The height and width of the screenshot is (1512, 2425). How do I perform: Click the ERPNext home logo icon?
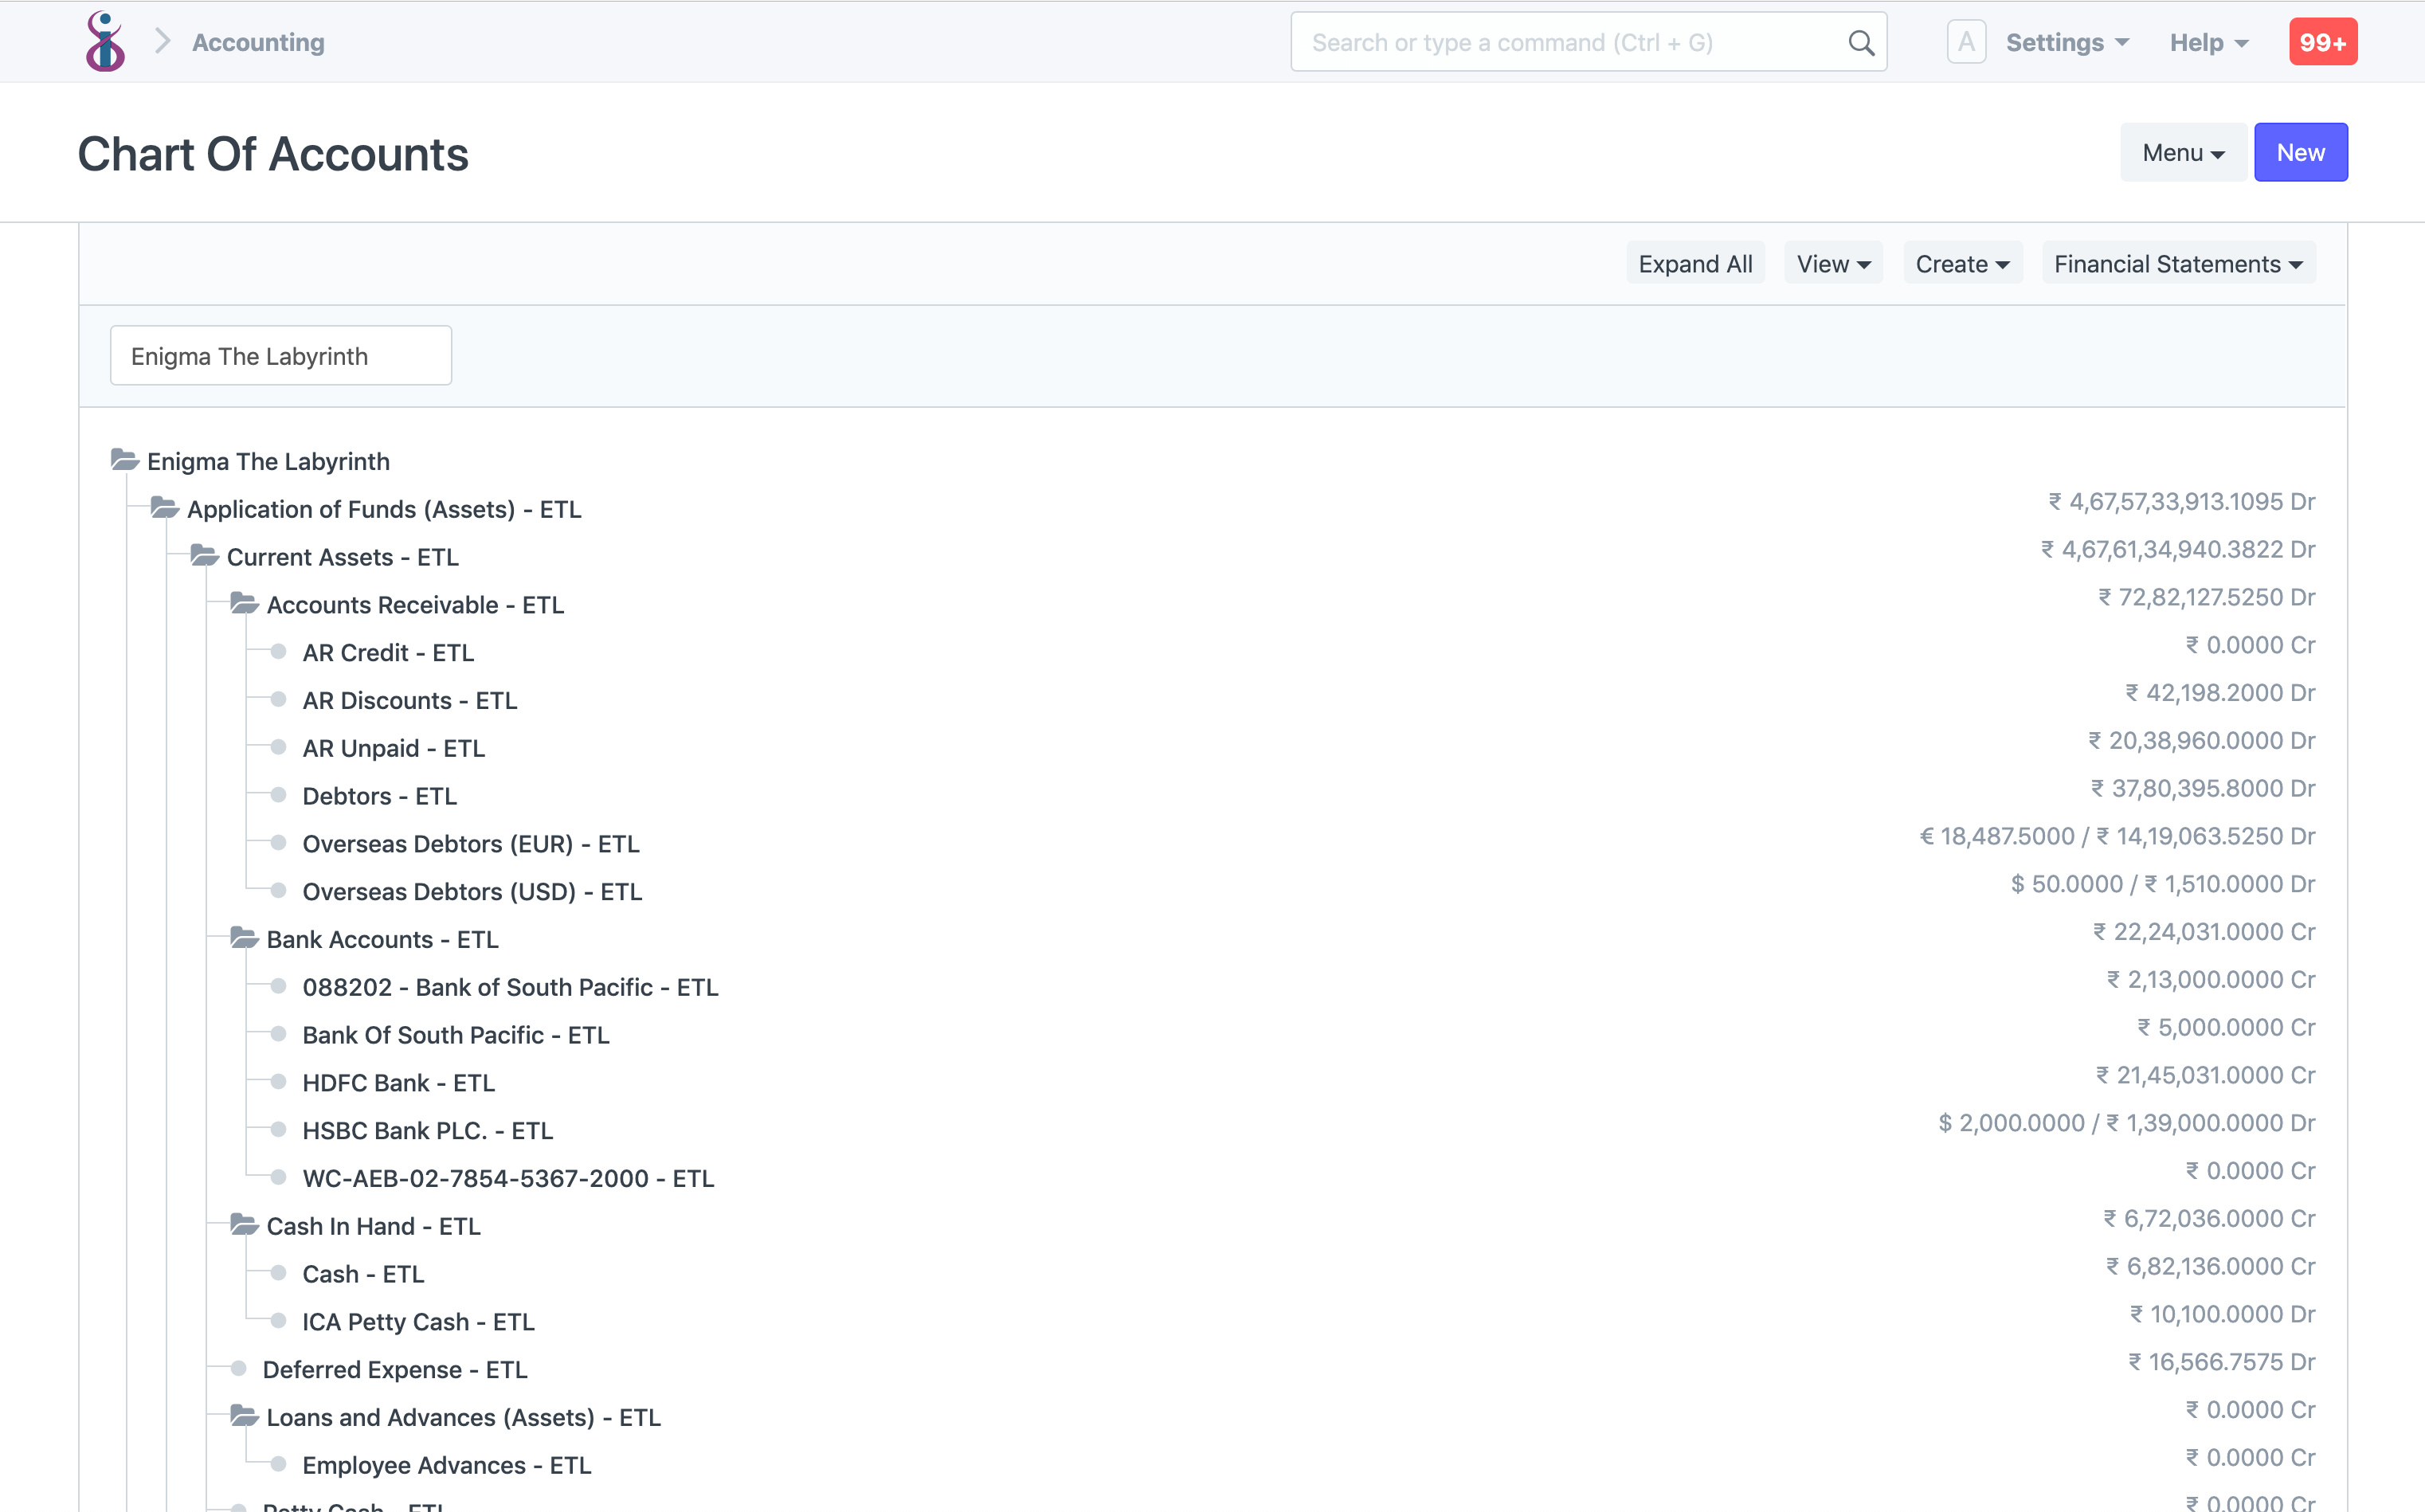pos(105,41)
